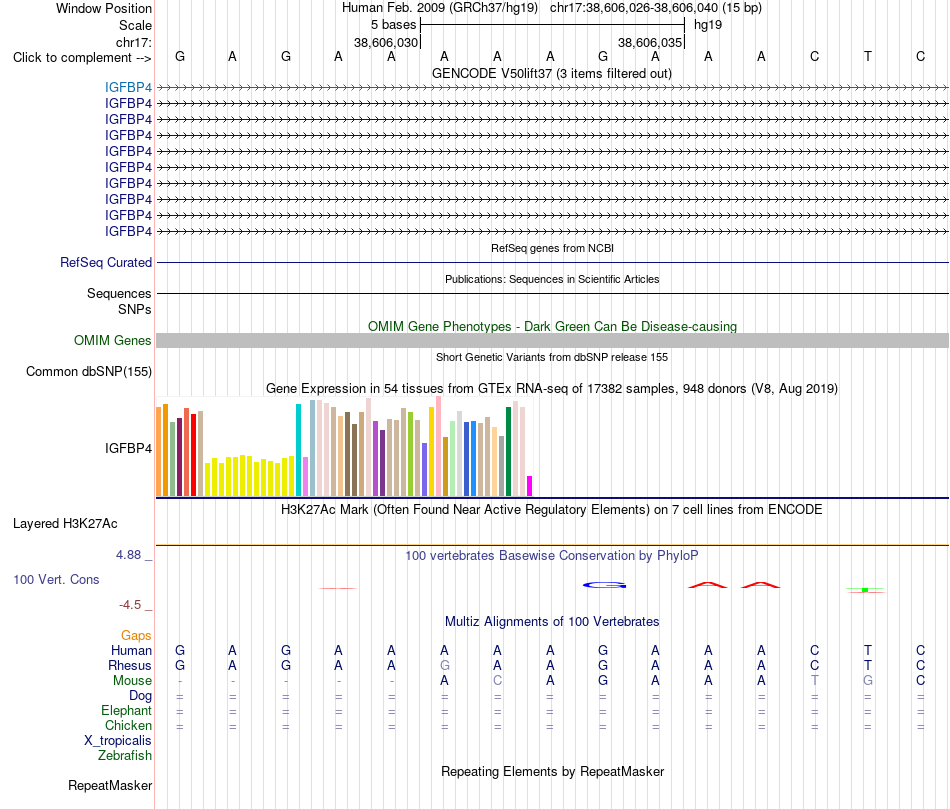Click the Zebrafish alignment row label
The width and height of the screenshot is (950, 809).
point(125,756)
